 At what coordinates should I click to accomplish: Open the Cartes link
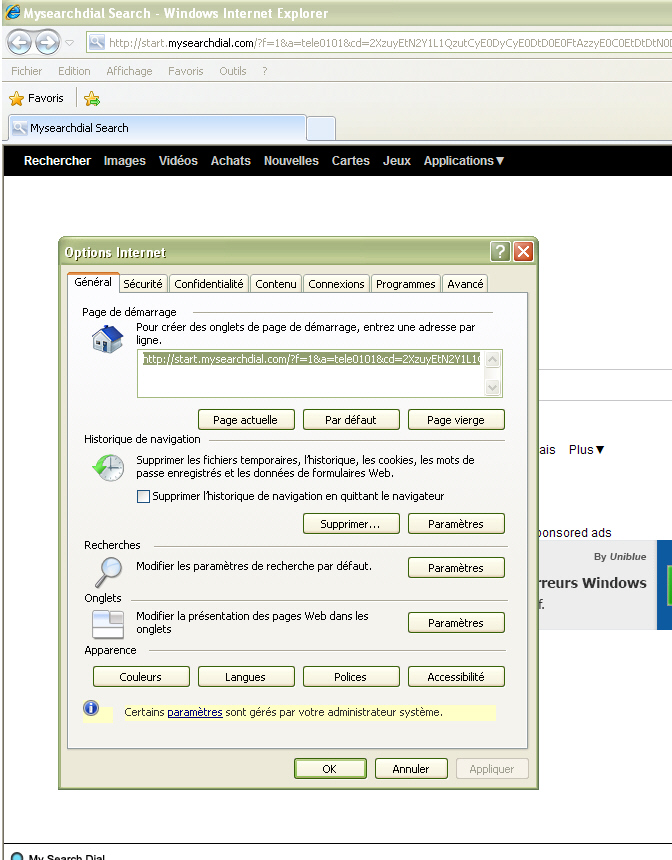pyautogui.click(x=350, y=161)
